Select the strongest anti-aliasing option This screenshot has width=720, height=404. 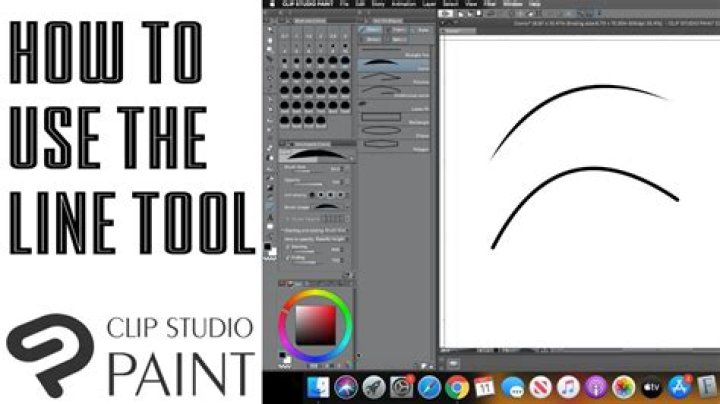340,194
